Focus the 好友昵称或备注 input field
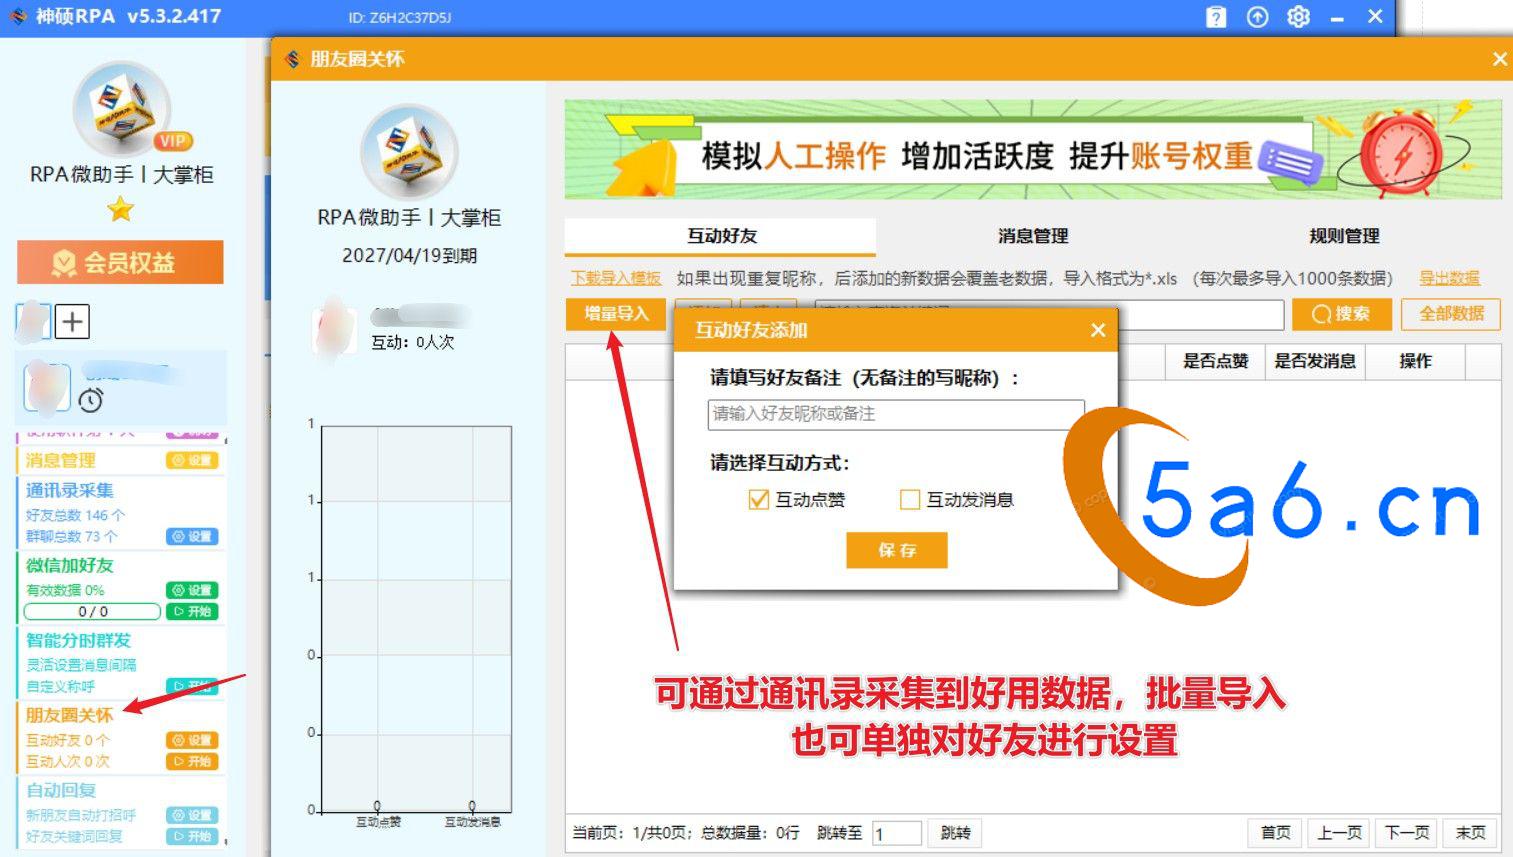Viewport: 1513px width, 857px height. click(x=895, y=414)
